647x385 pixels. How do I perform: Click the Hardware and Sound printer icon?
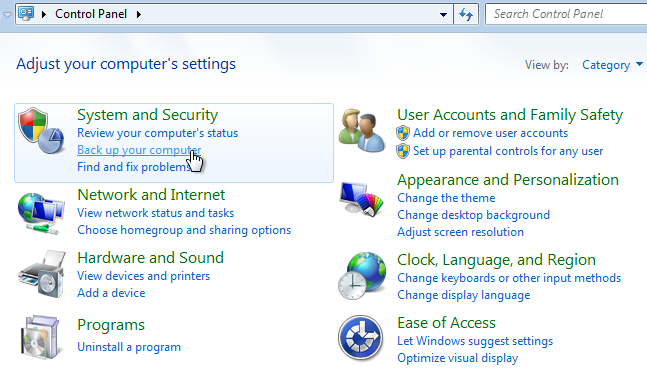42,274
